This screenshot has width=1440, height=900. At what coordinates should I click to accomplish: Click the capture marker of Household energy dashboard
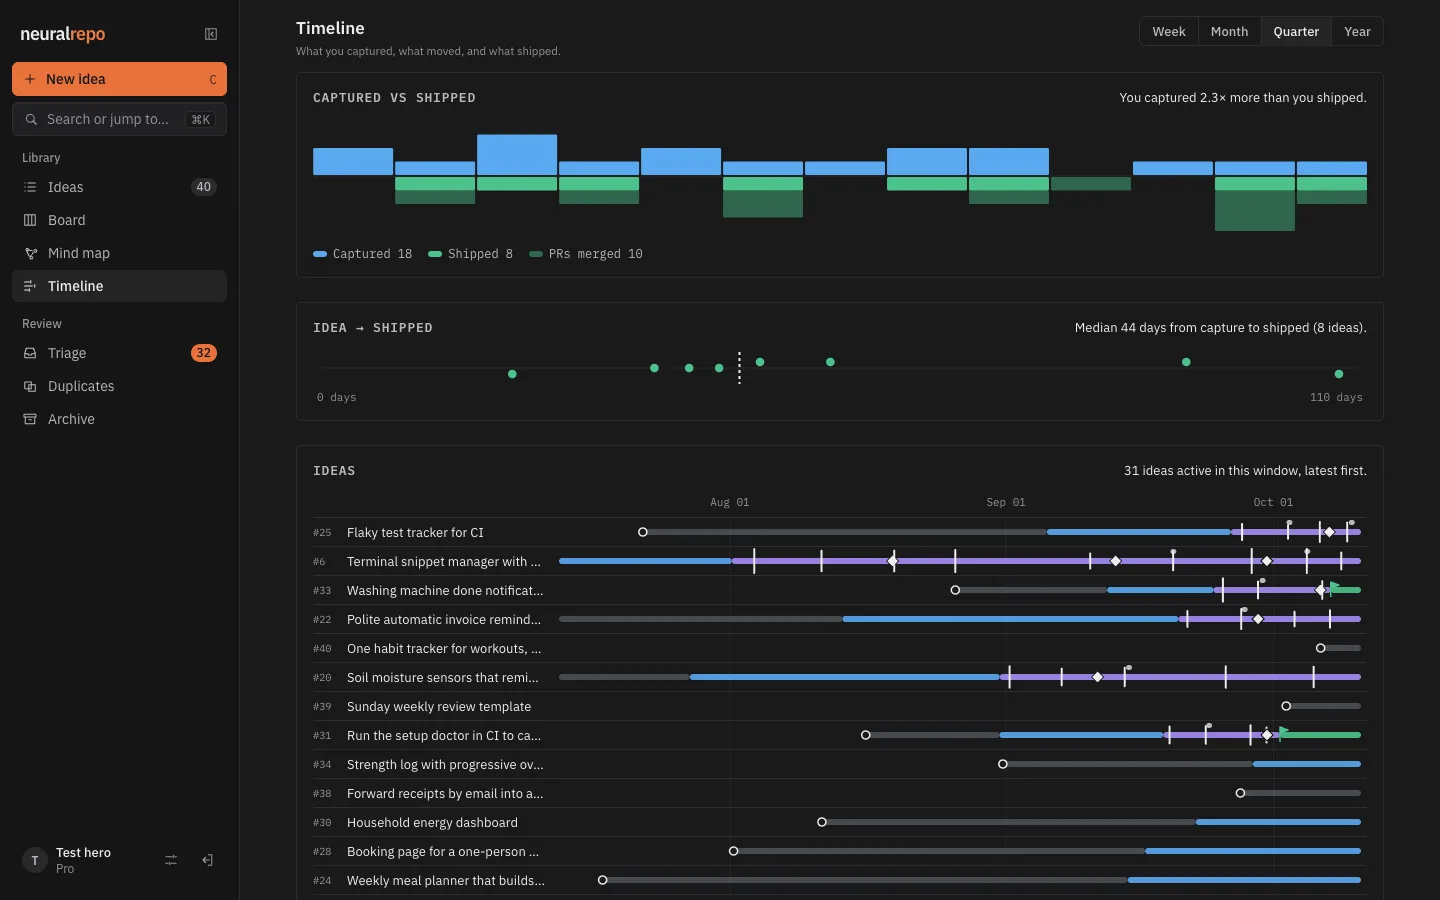pyautogui.click(x=822, y=822)
